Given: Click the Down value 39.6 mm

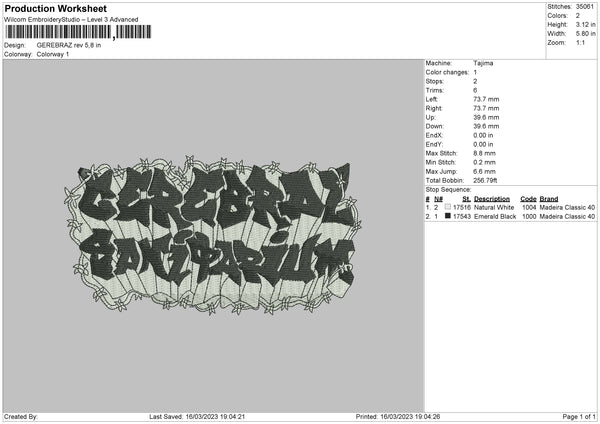Looking at the screenshot, I should tap(486, 126).
